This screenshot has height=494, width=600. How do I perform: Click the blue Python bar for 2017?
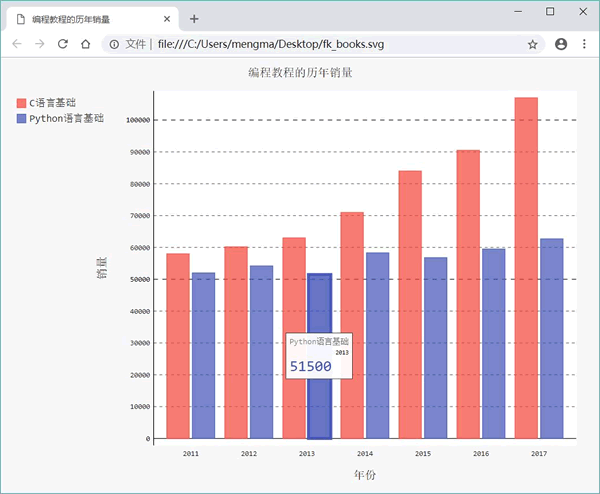pyautogui.click(x=552, y=339)
